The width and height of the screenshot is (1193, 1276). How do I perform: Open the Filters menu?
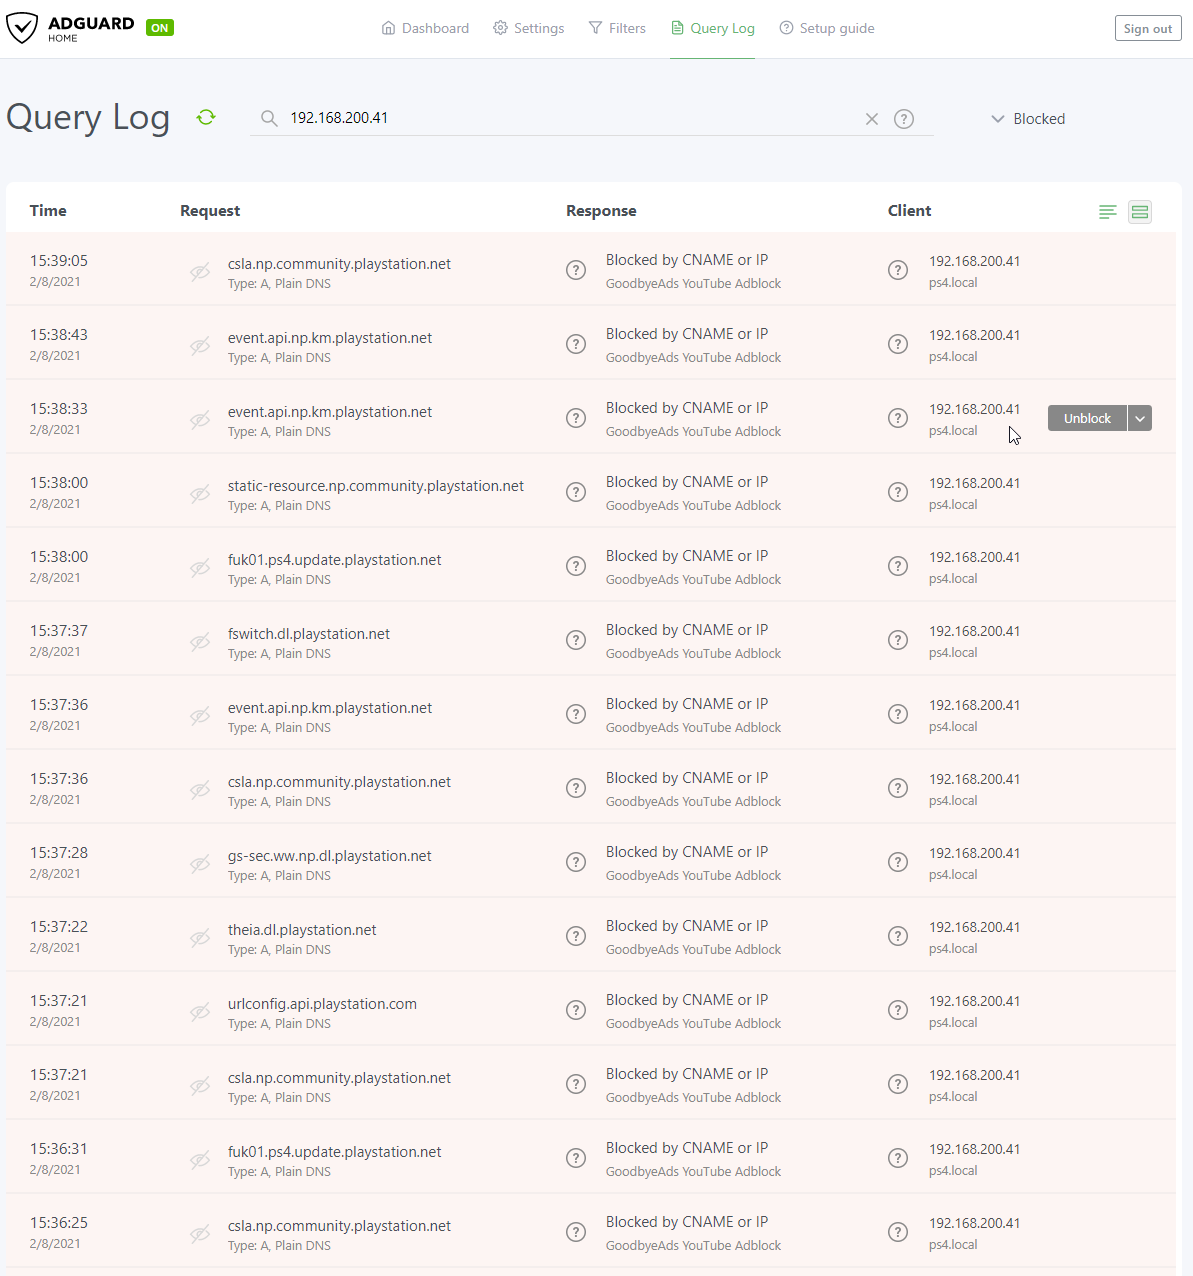pos(617,28)
